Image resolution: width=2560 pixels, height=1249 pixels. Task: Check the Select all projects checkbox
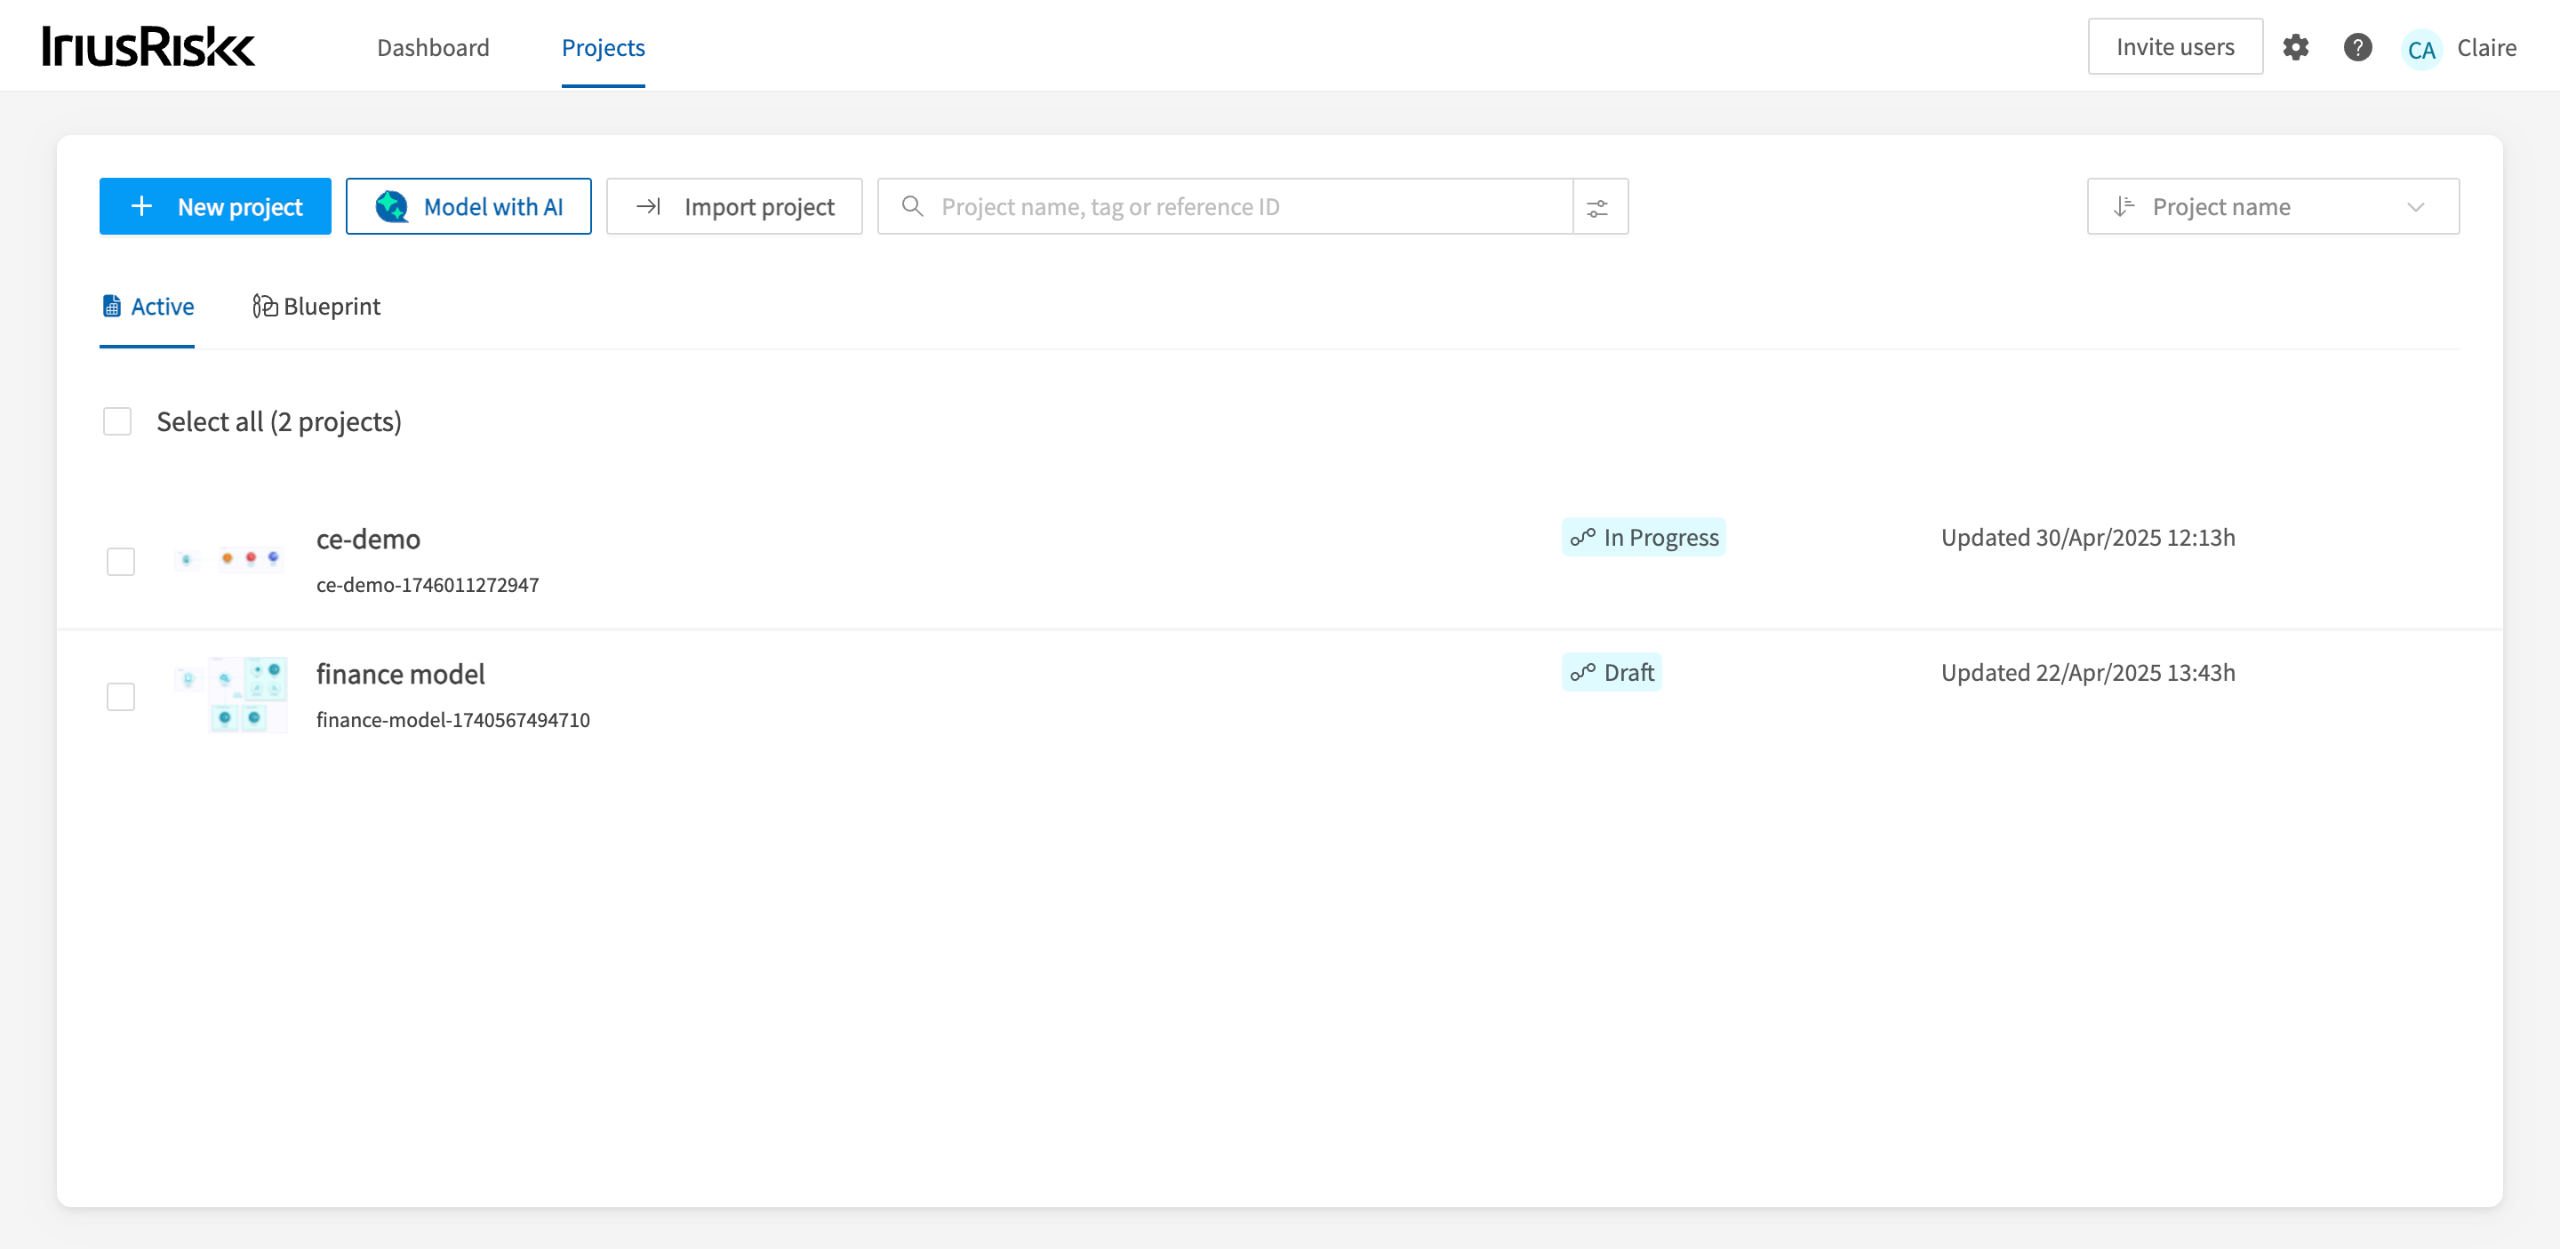(x=117, y=422)
